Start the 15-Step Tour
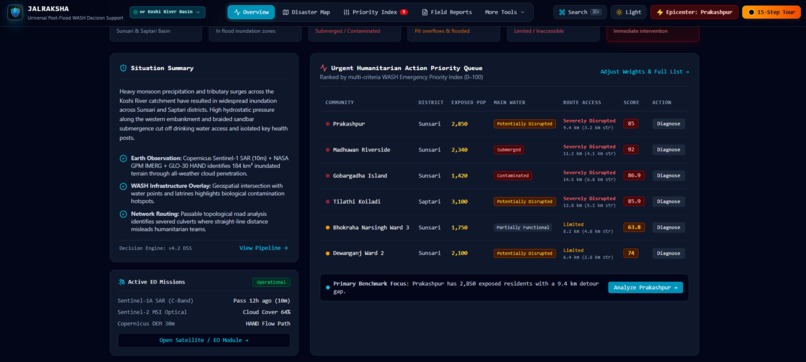Viewport: 806px width, 362px height. [x=771, y=12]
